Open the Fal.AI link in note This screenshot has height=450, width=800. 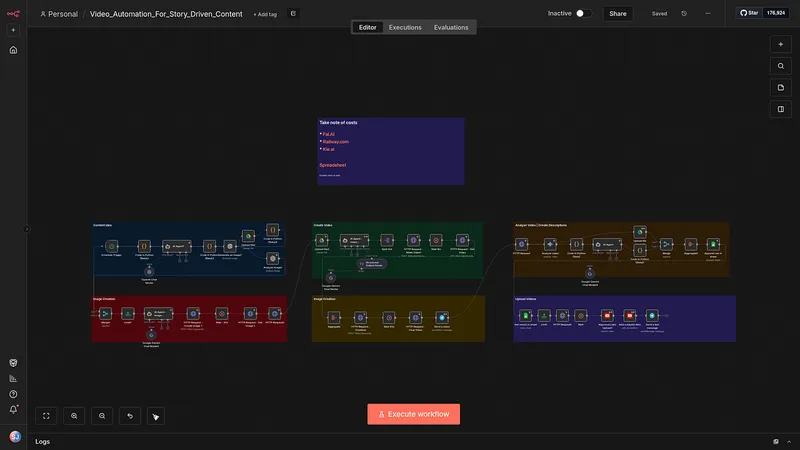(x=329, y=134)
